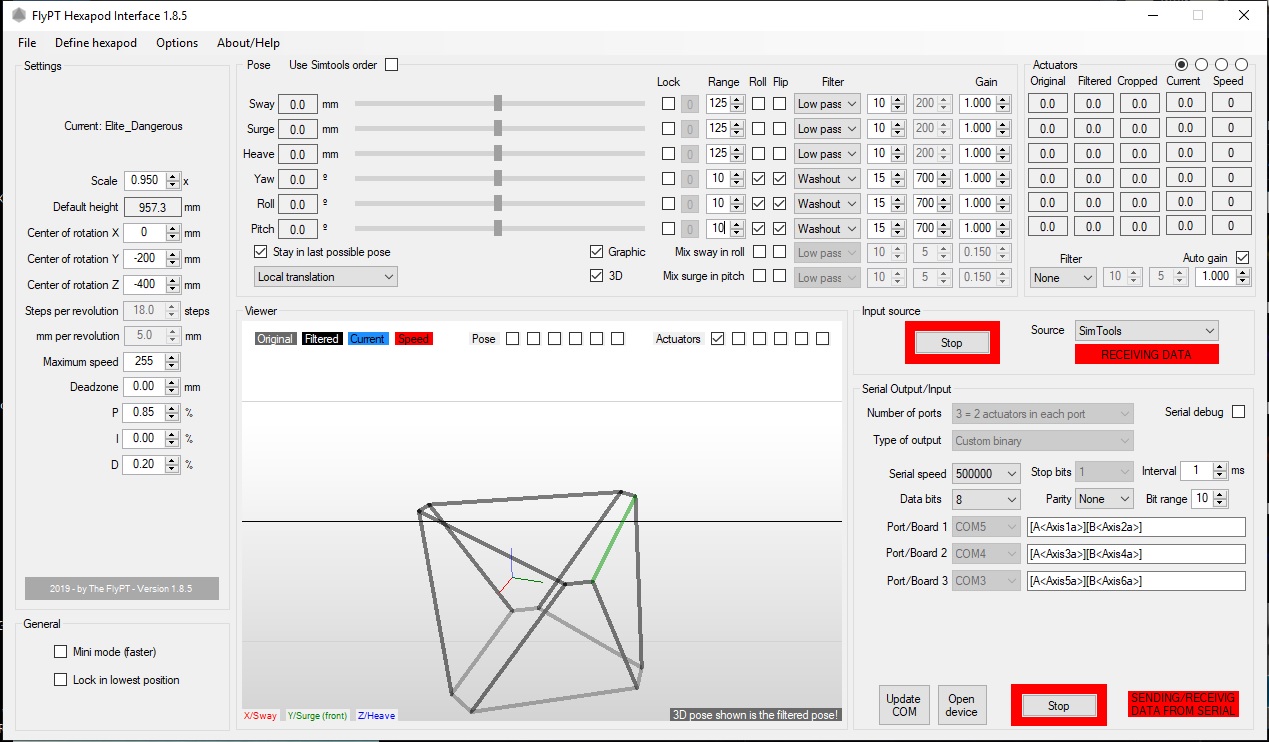Enable Mix sway in roll checkbox
The image size is (1269, 742).
tap(759, 252)
